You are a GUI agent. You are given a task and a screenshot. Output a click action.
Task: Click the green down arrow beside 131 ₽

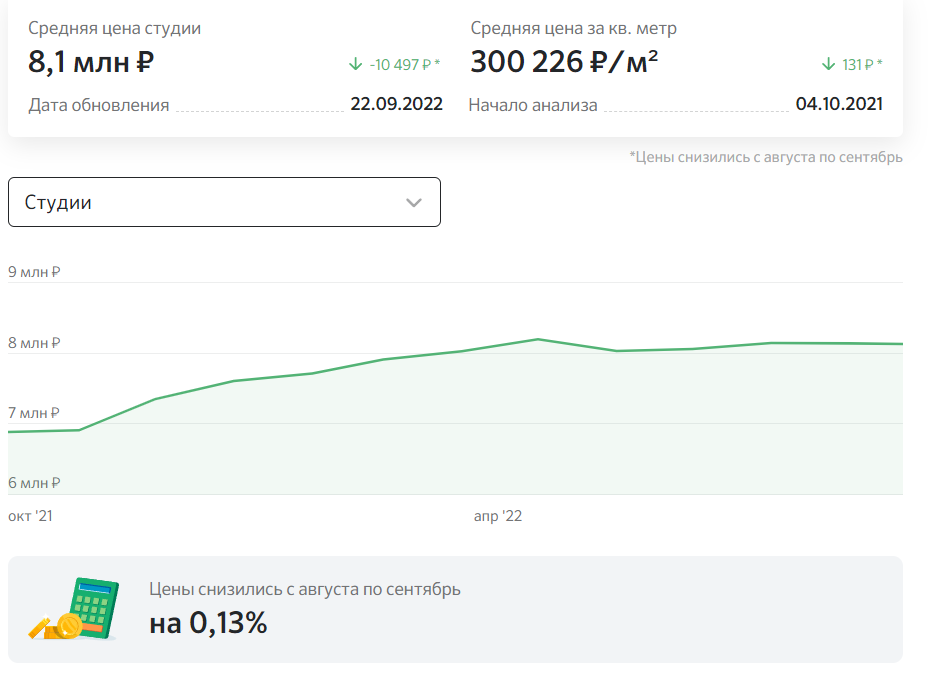[827, 64]
